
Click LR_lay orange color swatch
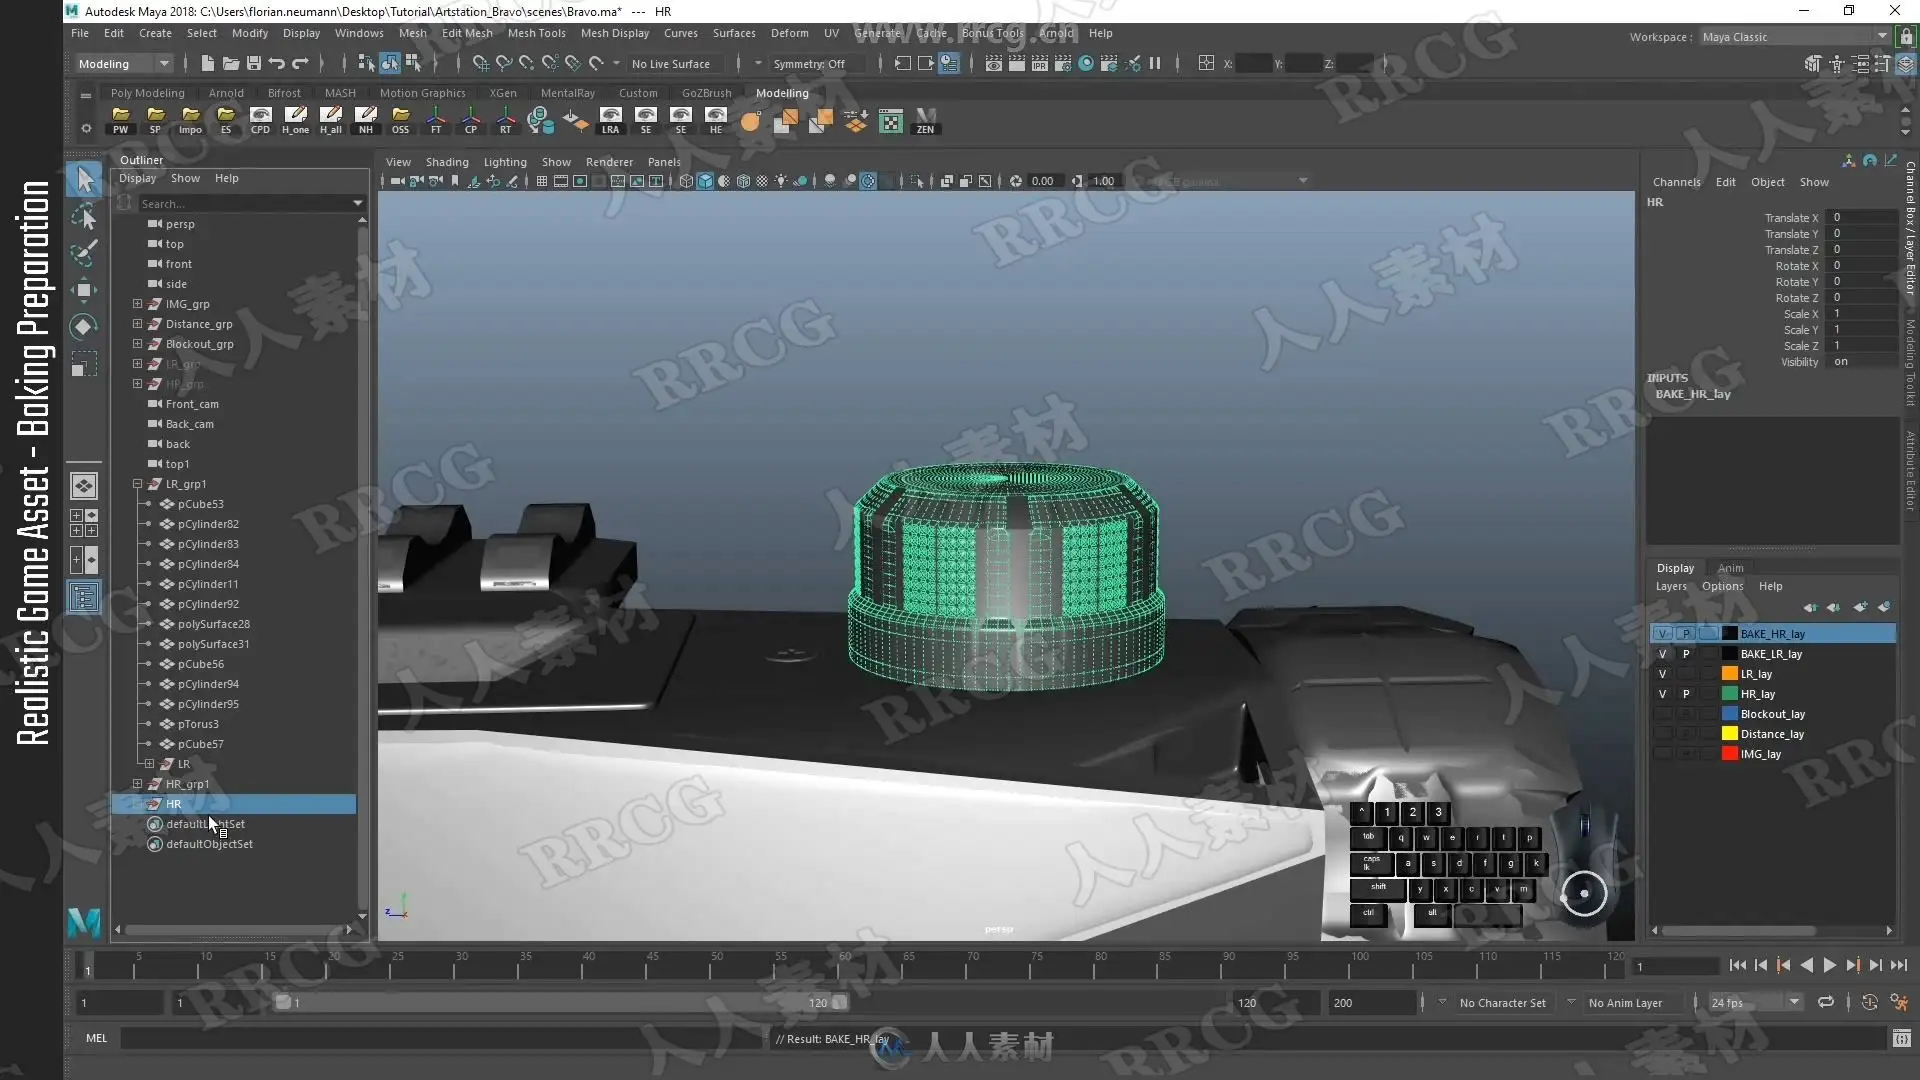(x=1729, y=674)
